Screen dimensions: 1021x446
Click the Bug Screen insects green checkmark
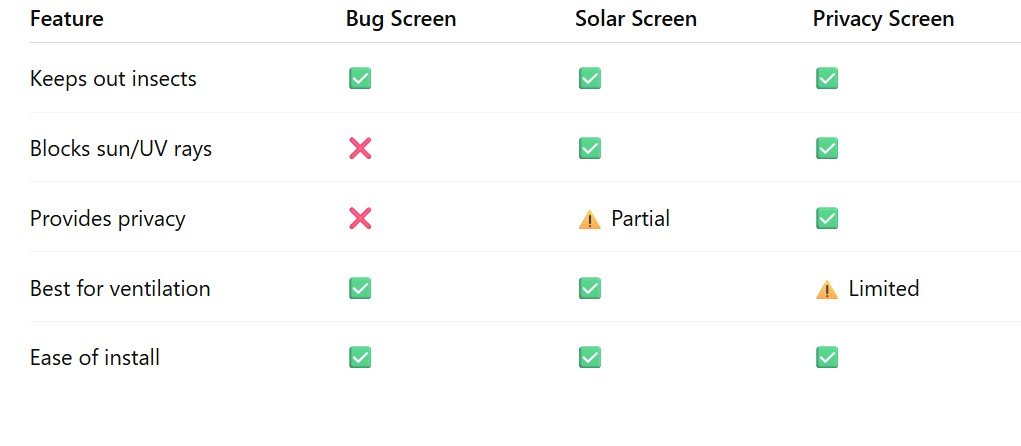point(359,78)
